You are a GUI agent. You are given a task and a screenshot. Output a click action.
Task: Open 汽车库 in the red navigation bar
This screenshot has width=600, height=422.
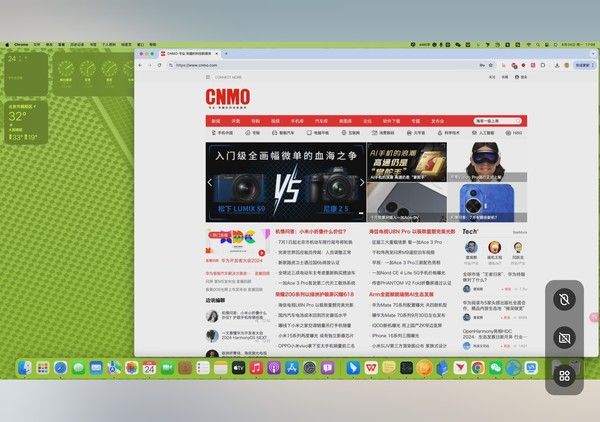321,121
